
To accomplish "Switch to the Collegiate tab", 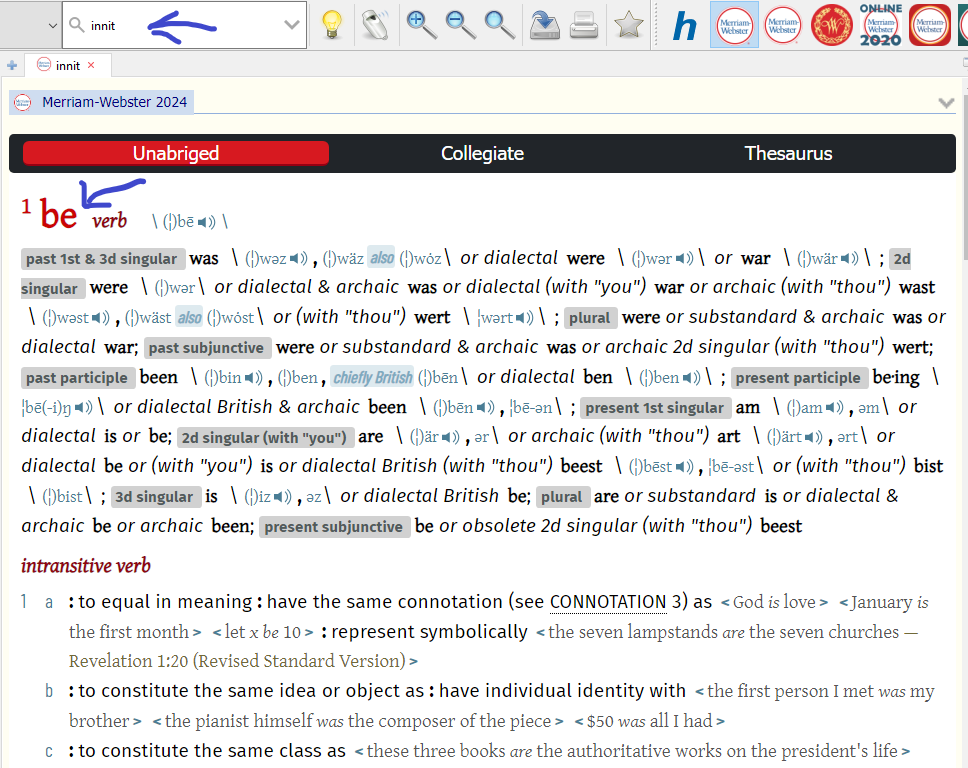I will pyautogui.click(x=482, y=153).
